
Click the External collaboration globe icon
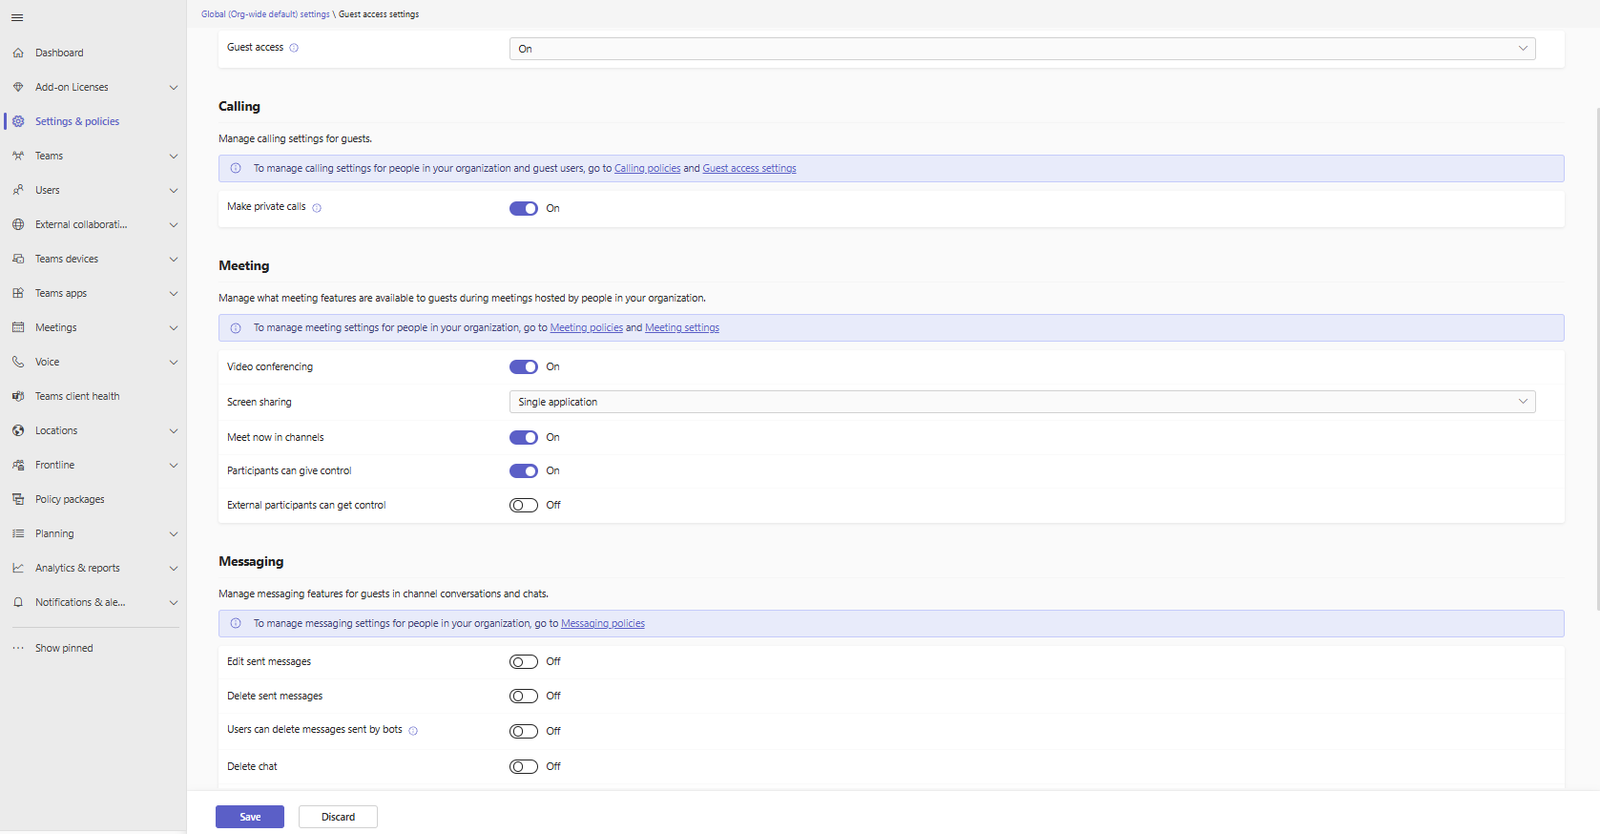tap(18, 225)
